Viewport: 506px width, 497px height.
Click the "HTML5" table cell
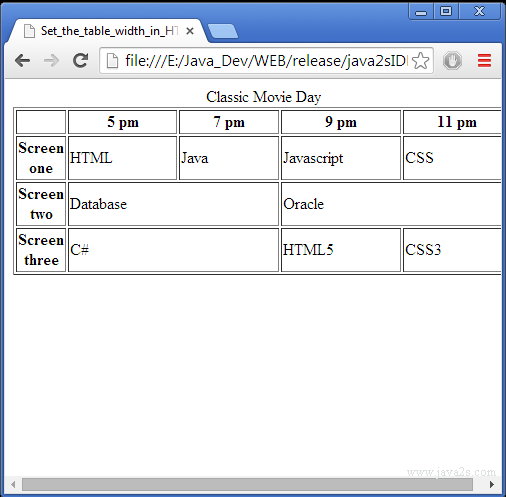click(x=341, y=250)
